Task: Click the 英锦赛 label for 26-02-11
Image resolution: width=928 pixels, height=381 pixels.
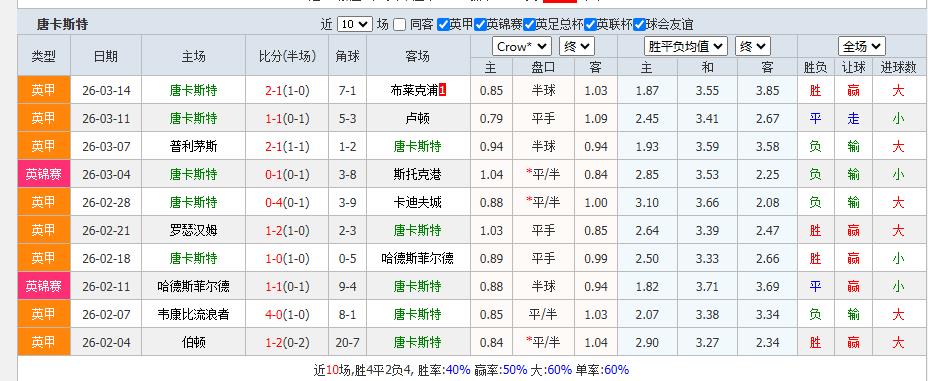Action: click(44, 286)
